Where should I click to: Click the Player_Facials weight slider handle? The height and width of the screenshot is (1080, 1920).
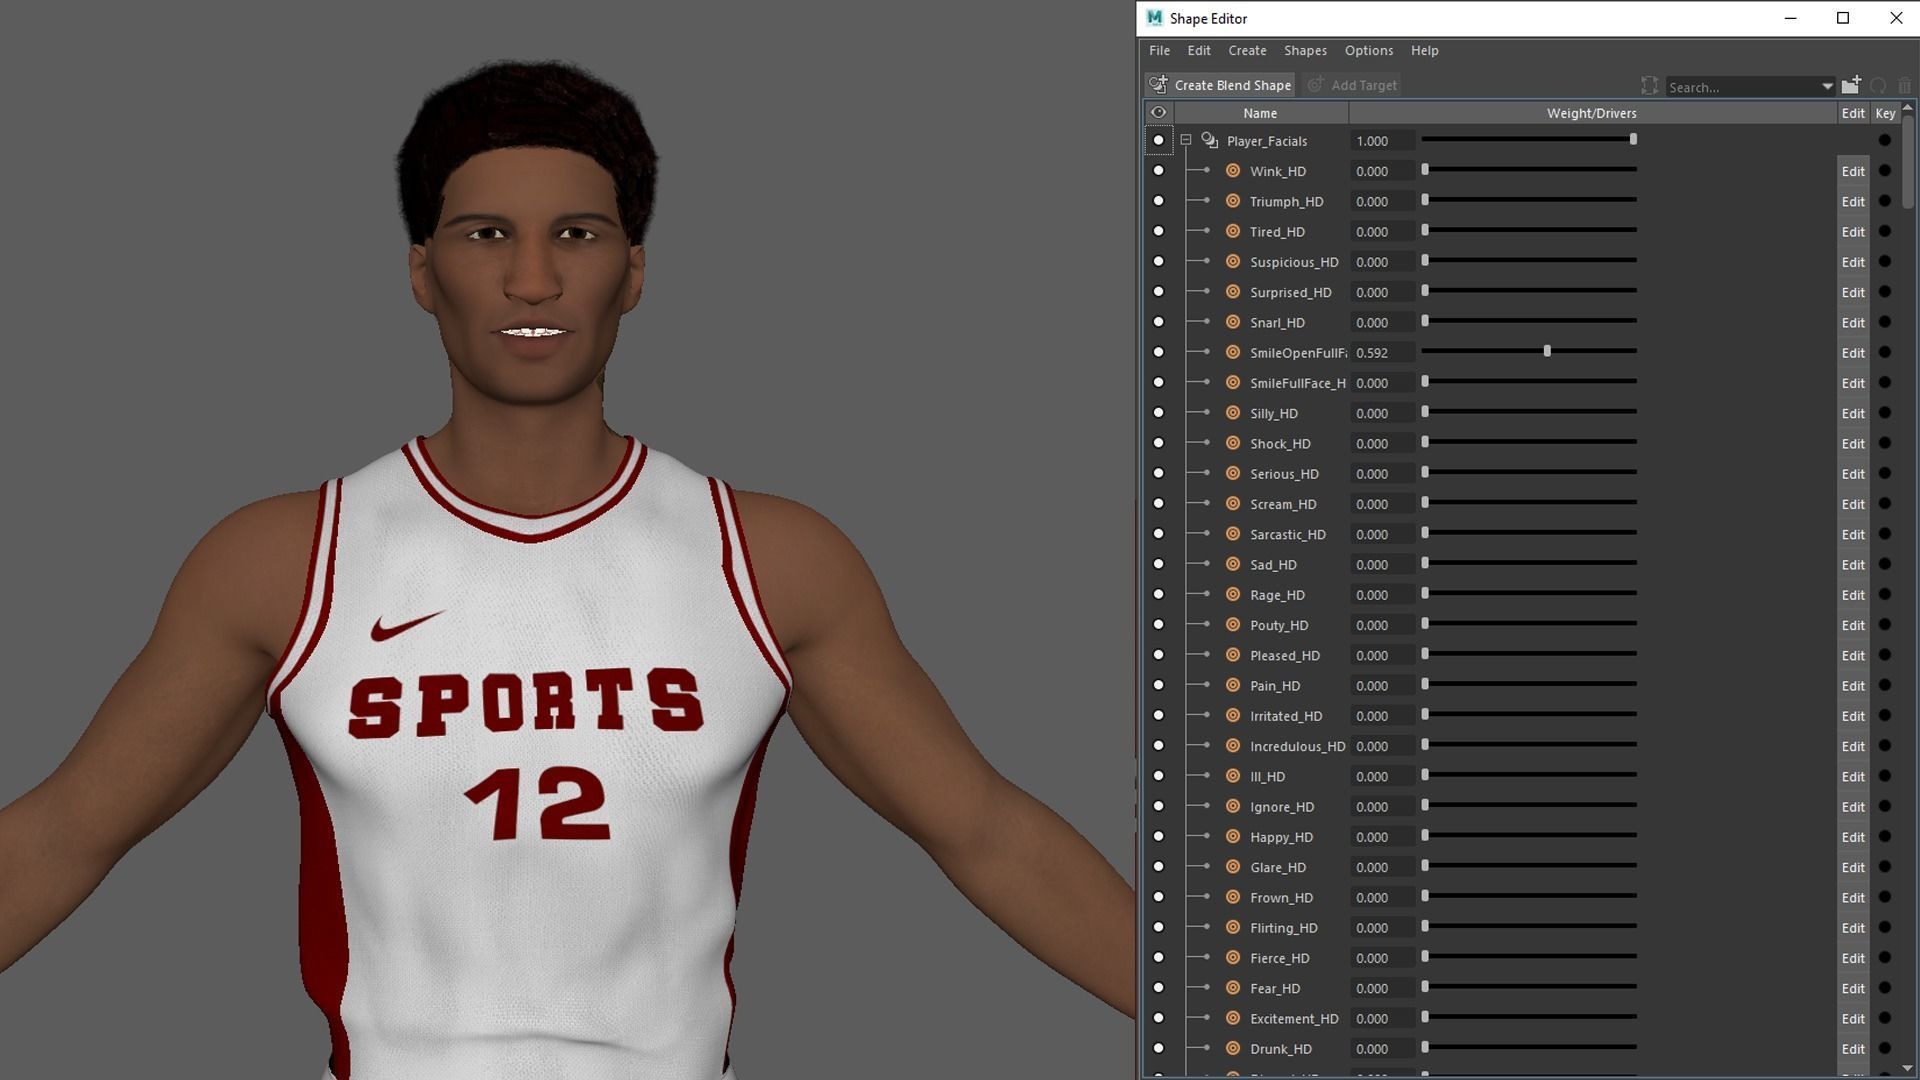pyautogui.click(x=1633, y=139)
